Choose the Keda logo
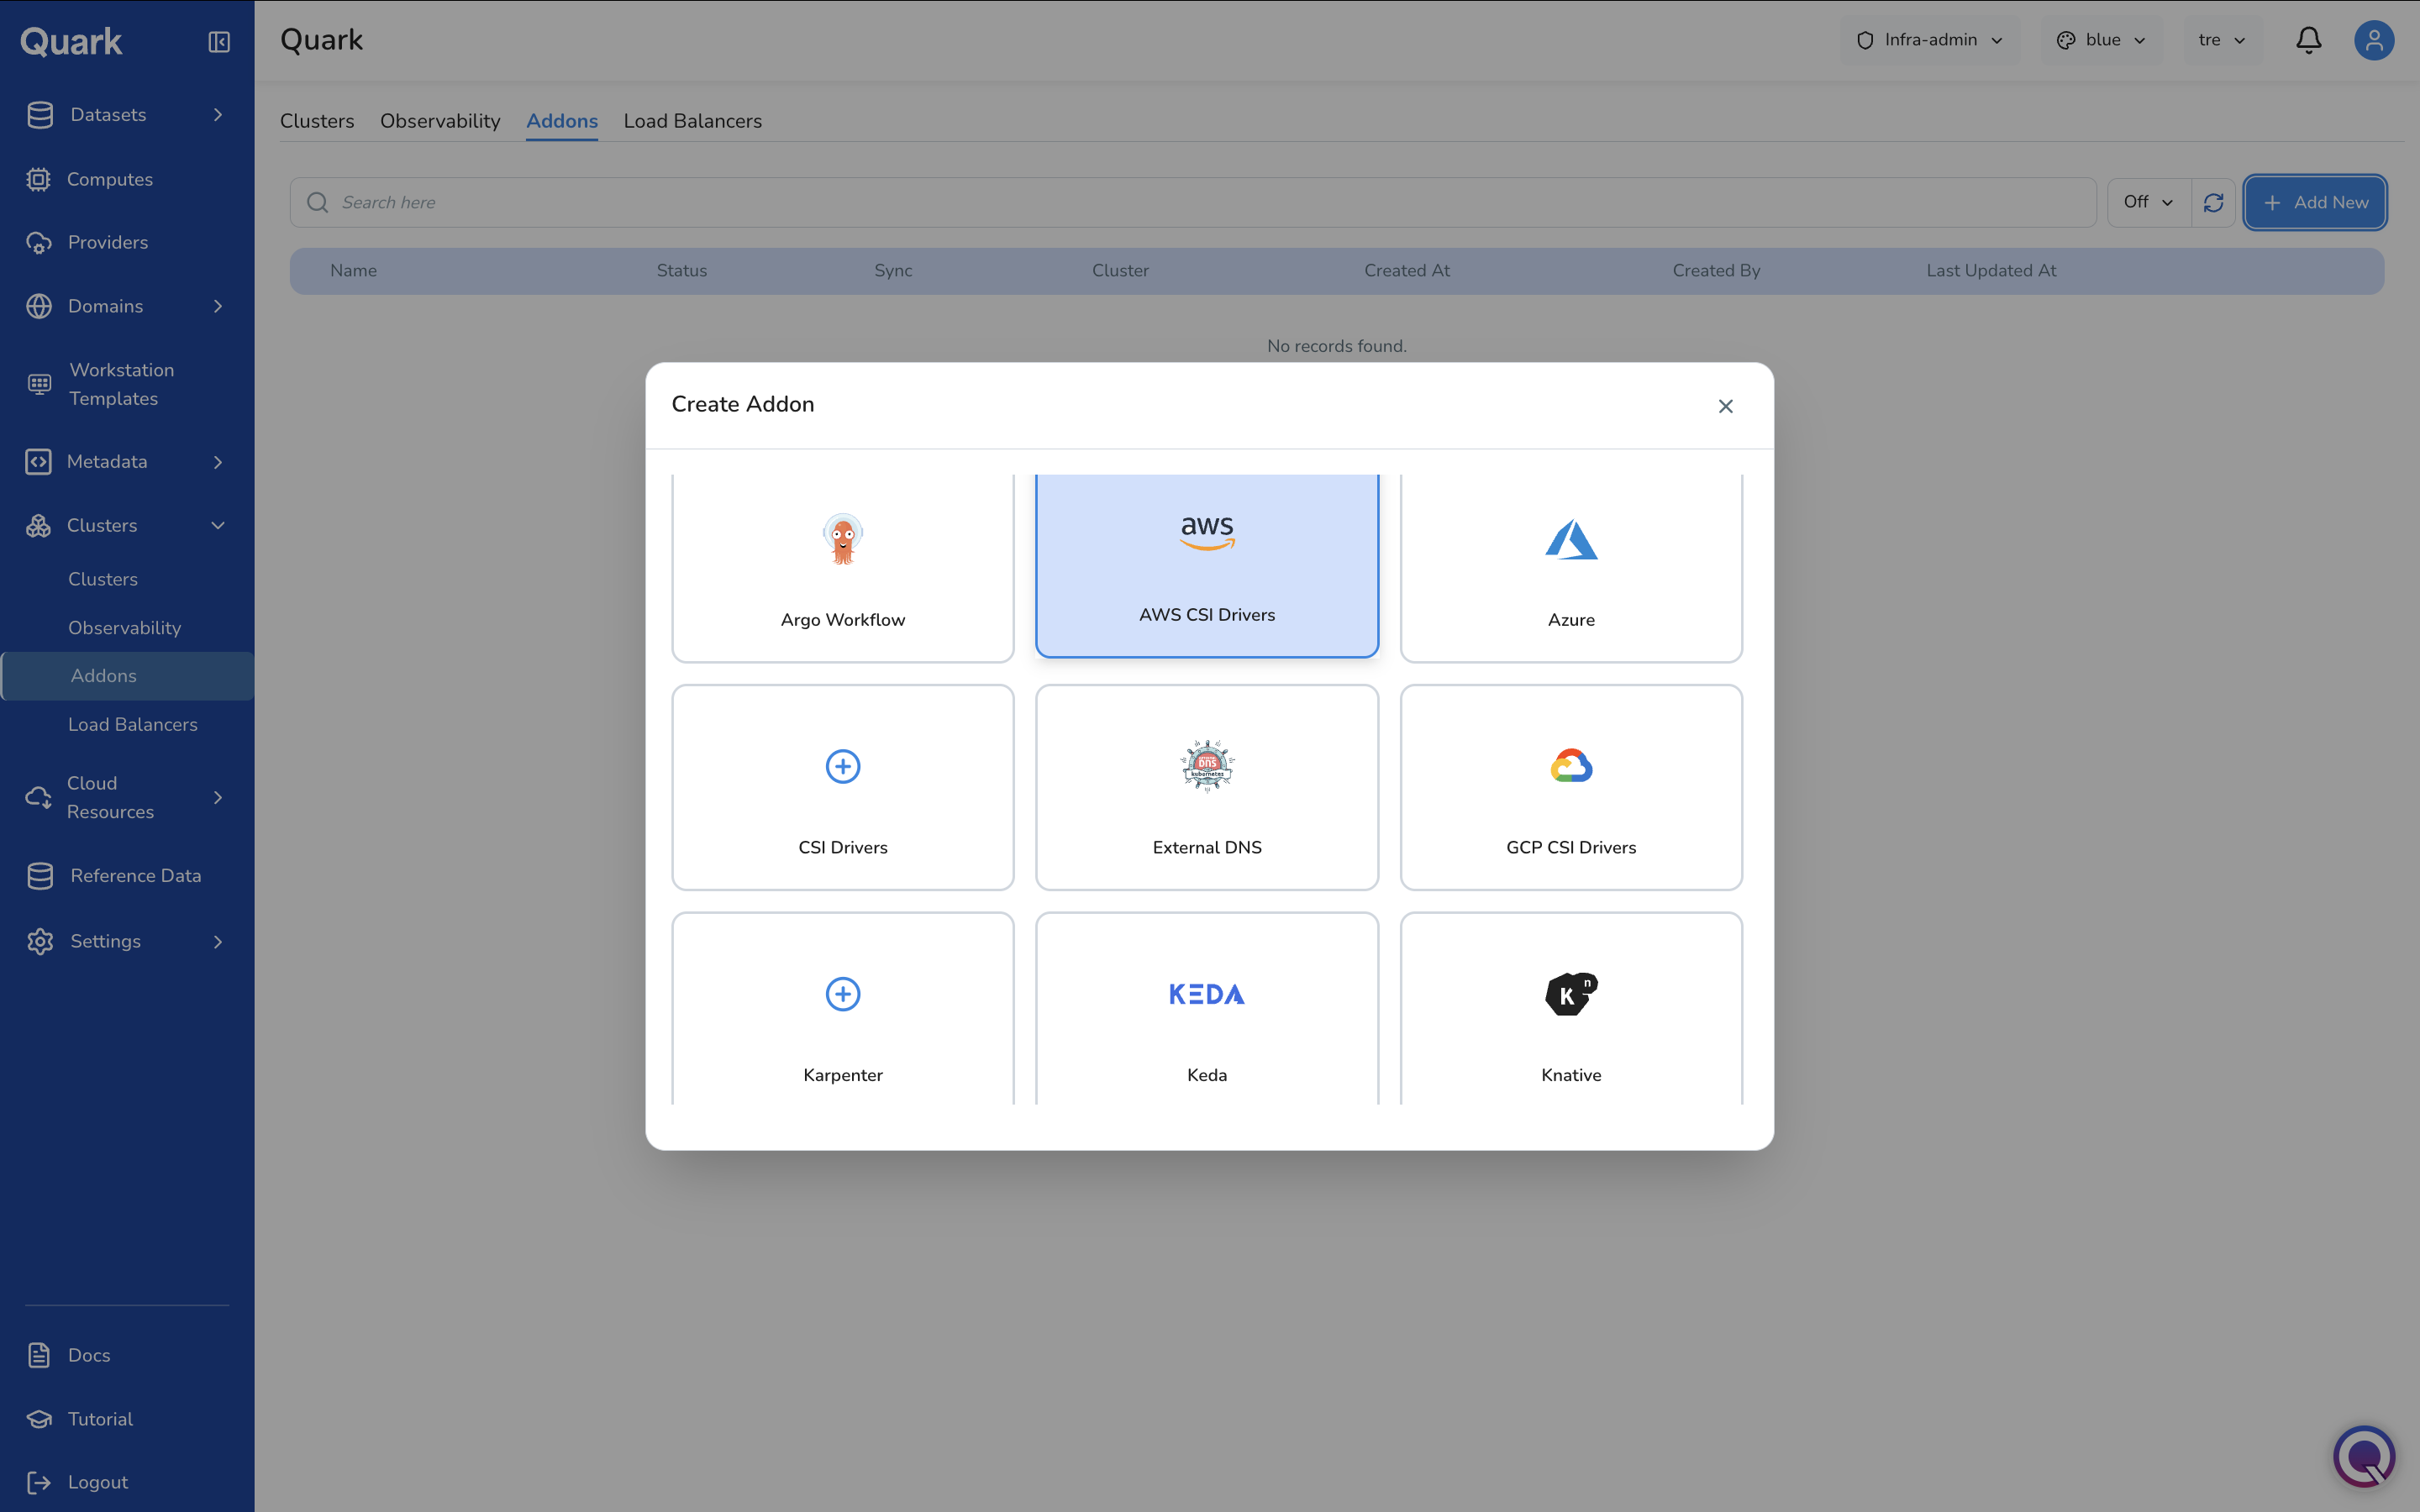The image size is (2420, 1512). pyautogui.click(x=1207, y=994)
